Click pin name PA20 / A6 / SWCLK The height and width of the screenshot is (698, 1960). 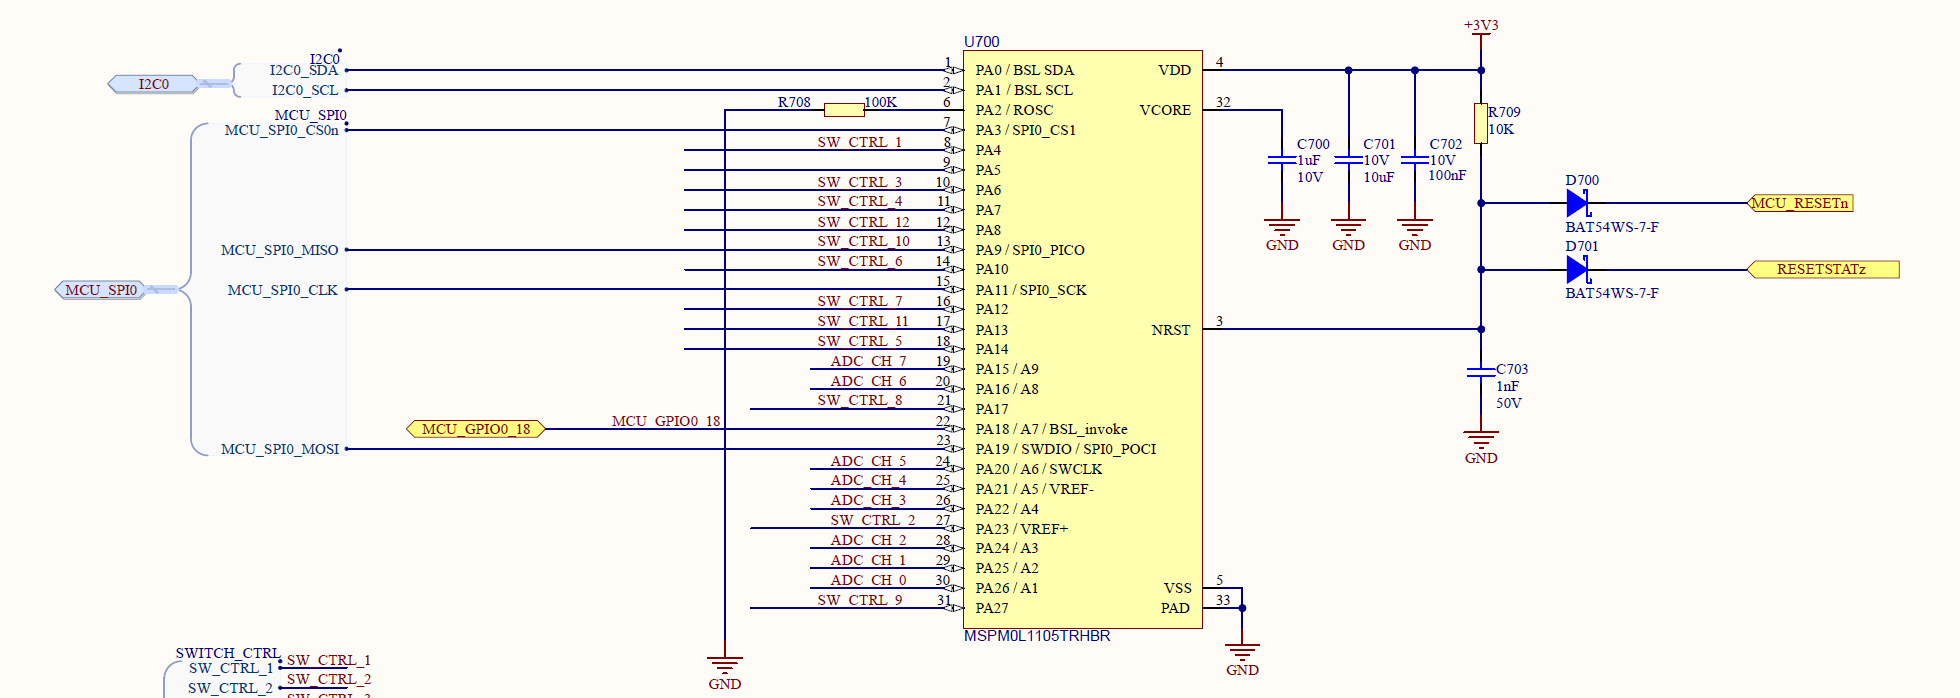1039,469
